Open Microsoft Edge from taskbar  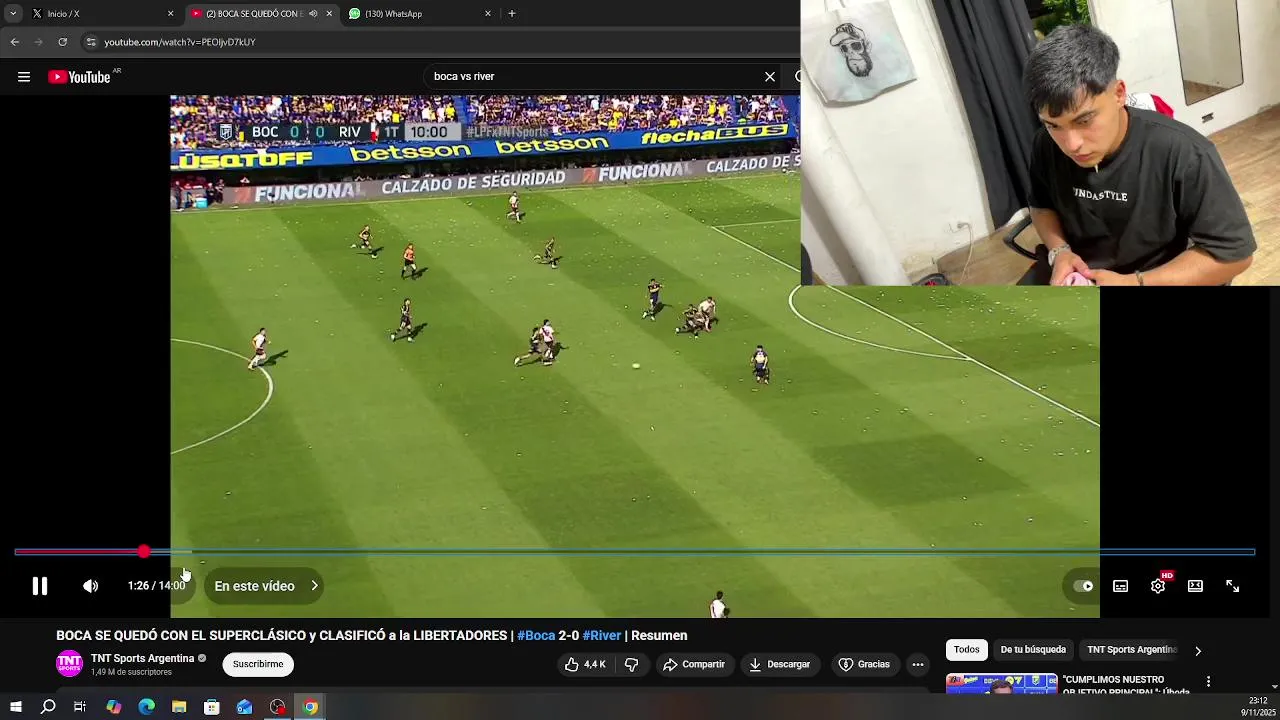pos(147,707)
